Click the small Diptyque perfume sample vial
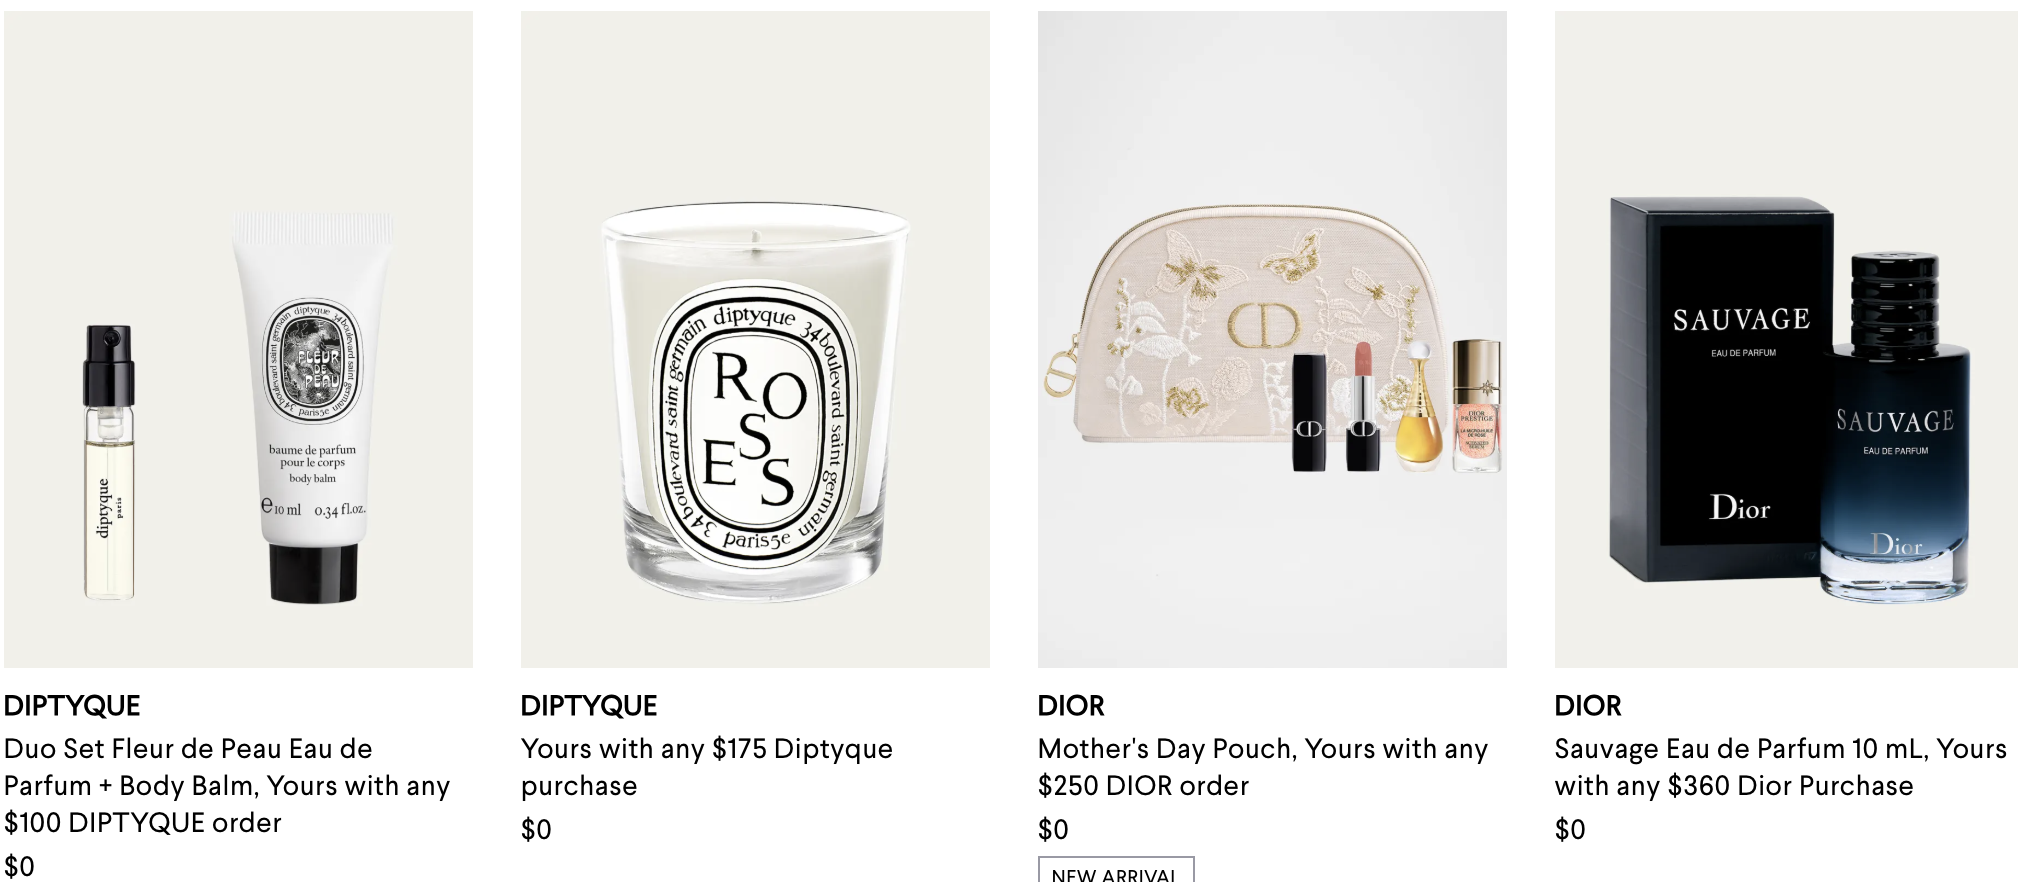This screenshot has width=2018, height=882. [x=109, y=462]
